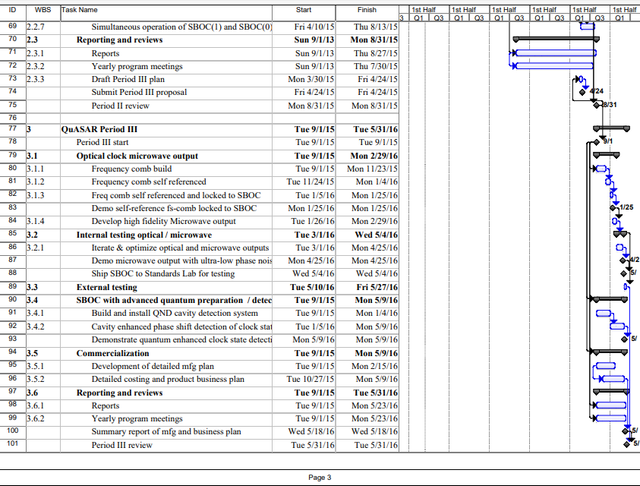Select the 'QuASAR Period III' summary row

point(99,129)
